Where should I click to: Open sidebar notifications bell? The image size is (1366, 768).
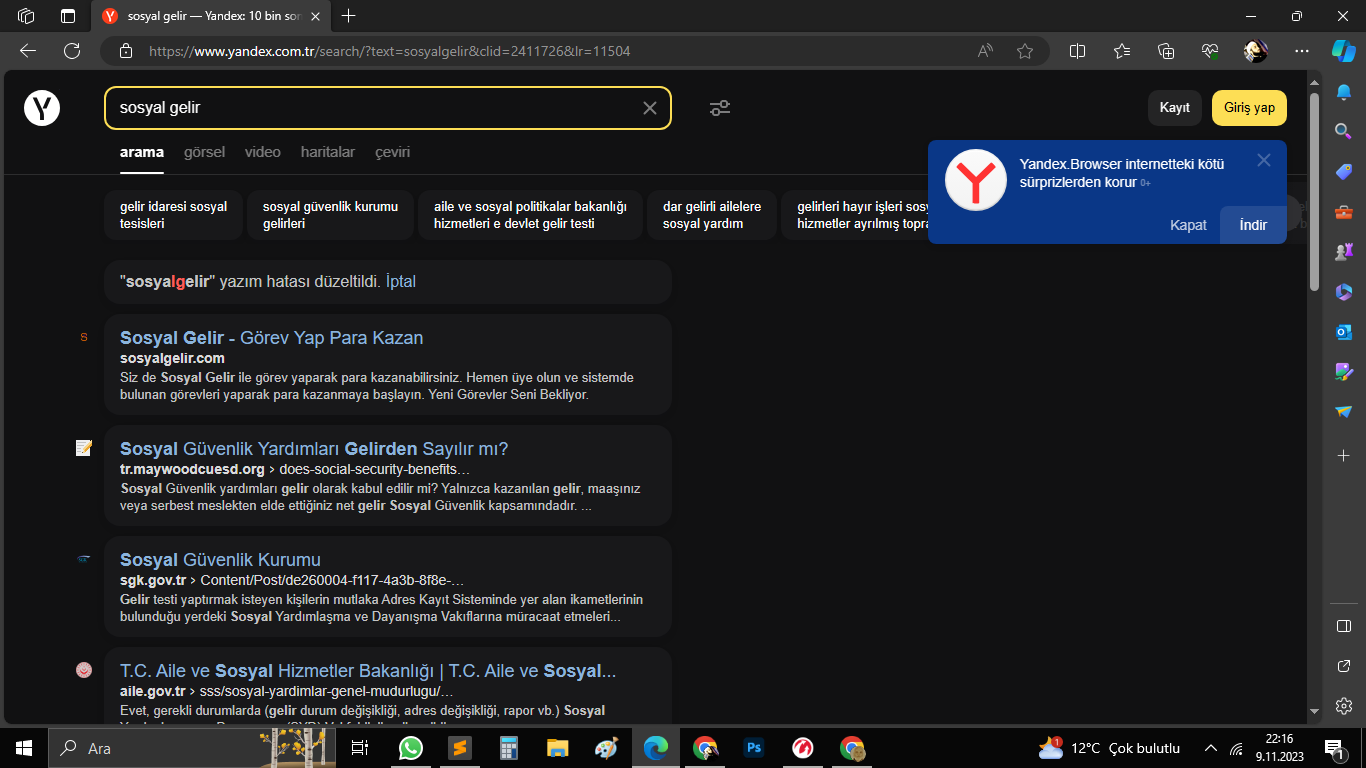(x=1344, y=92)
